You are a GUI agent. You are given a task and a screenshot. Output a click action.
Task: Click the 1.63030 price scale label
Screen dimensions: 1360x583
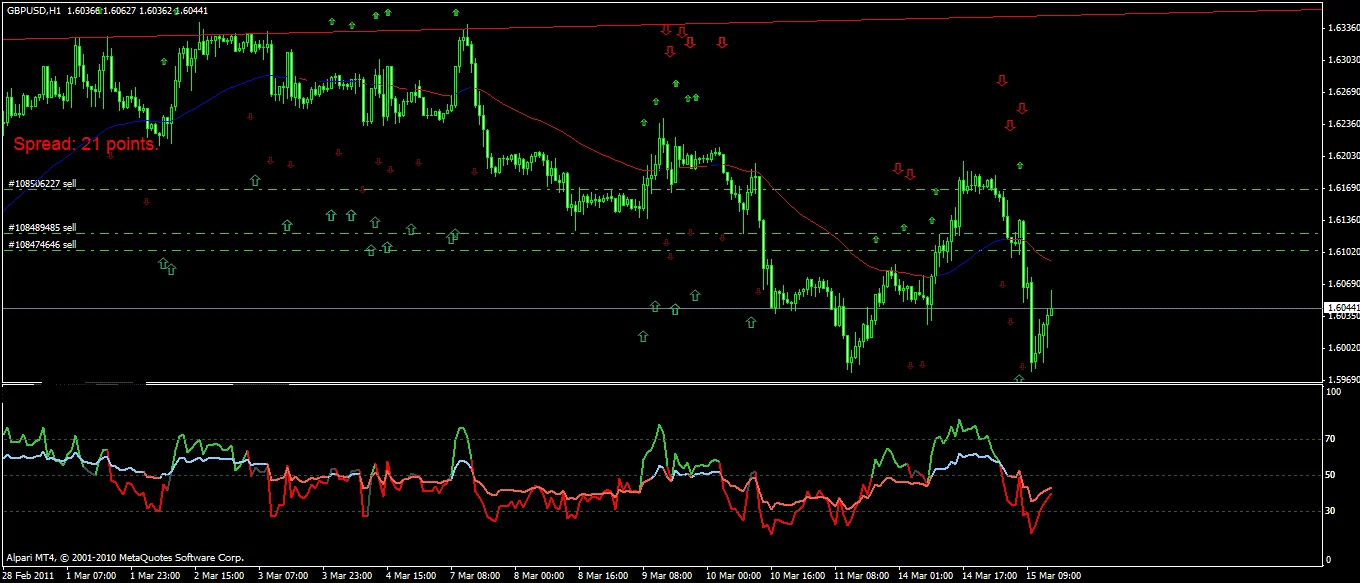pyautogui.click(x=1343, y=60)
